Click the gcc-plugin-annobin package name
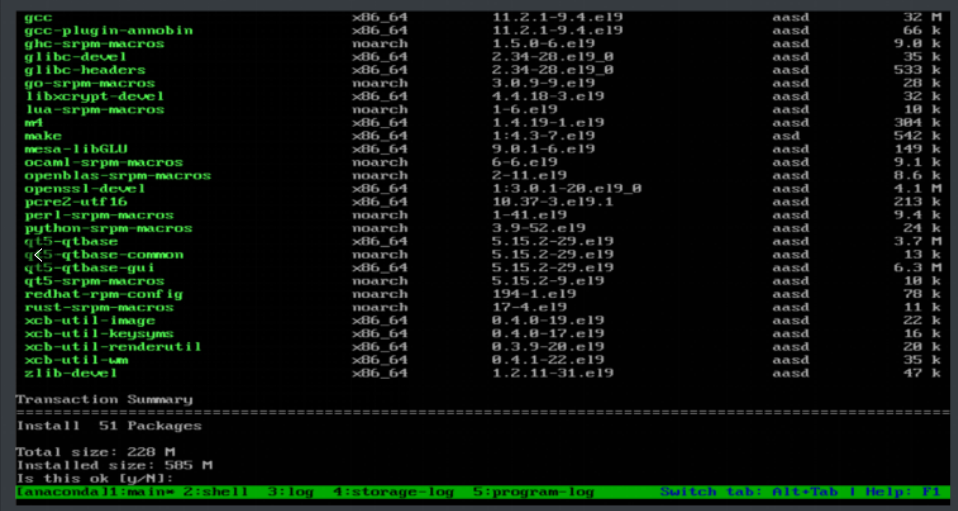958x511 pixels. pyautogui.click(x=109, y=31)
